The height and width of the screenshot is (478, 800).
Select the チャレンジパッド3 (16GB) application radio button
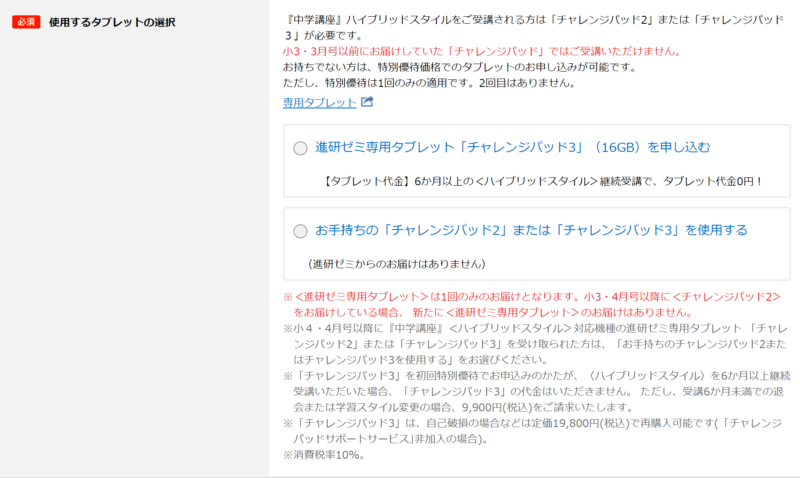click(x=300, y=148)
